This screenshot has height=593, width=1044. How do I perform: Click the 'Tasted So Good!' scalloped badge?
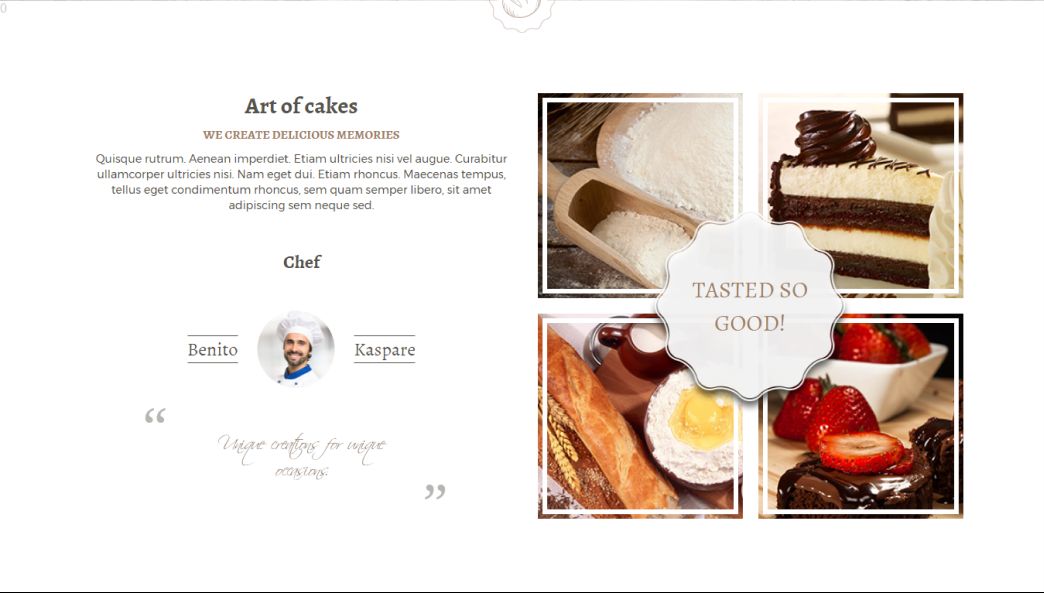click(750, 306)
